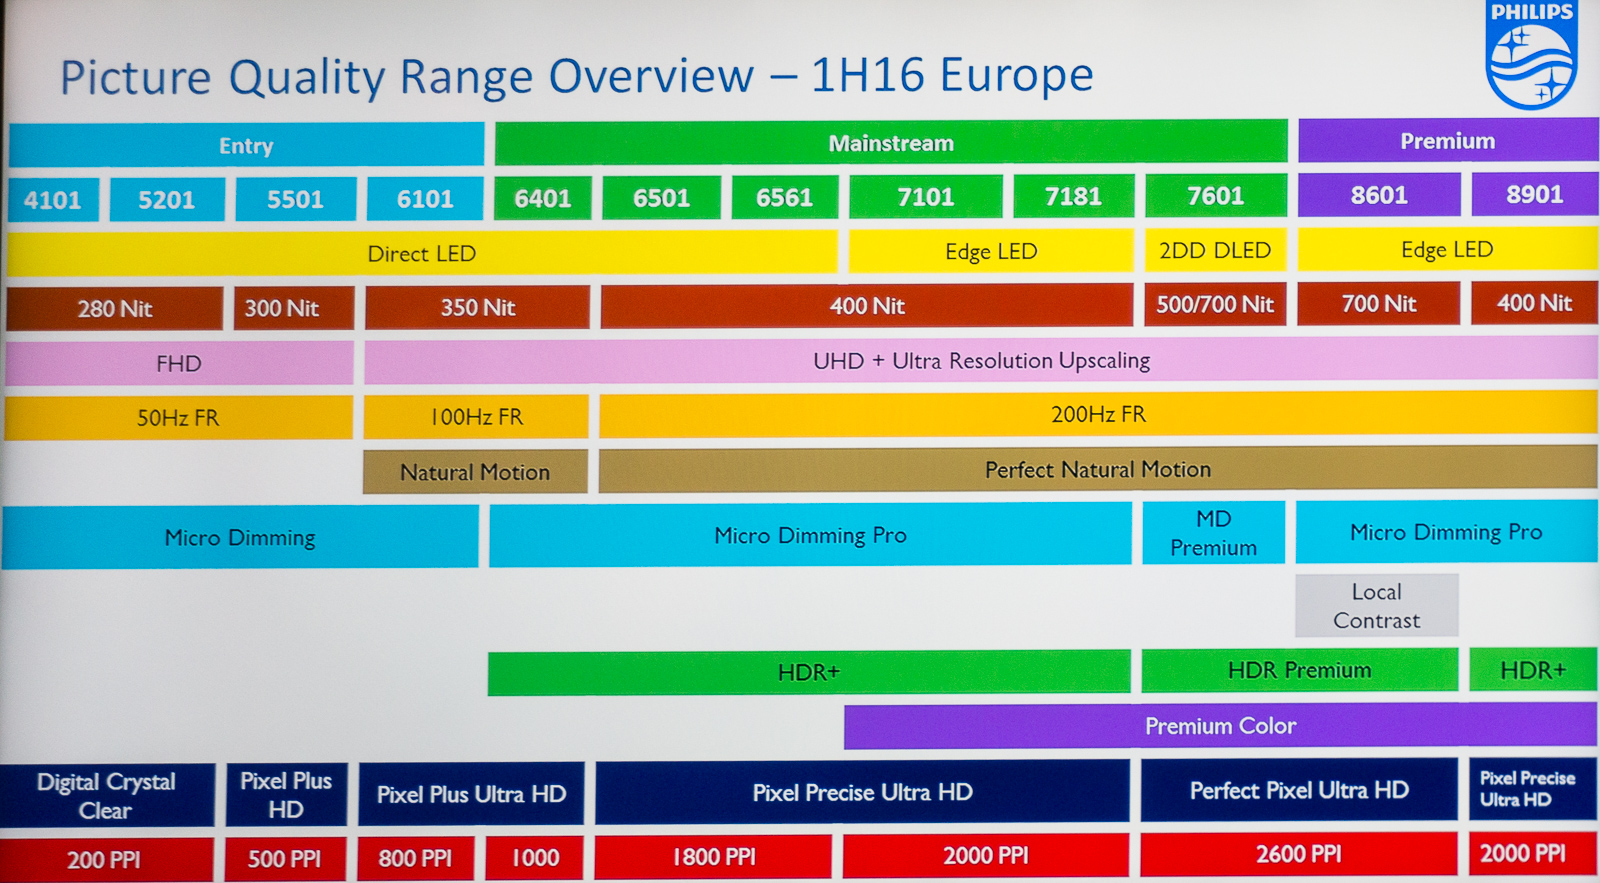The width and height of the screenshot is (1600, 883).
Task: Choose model number 6501
Action: 661,197
